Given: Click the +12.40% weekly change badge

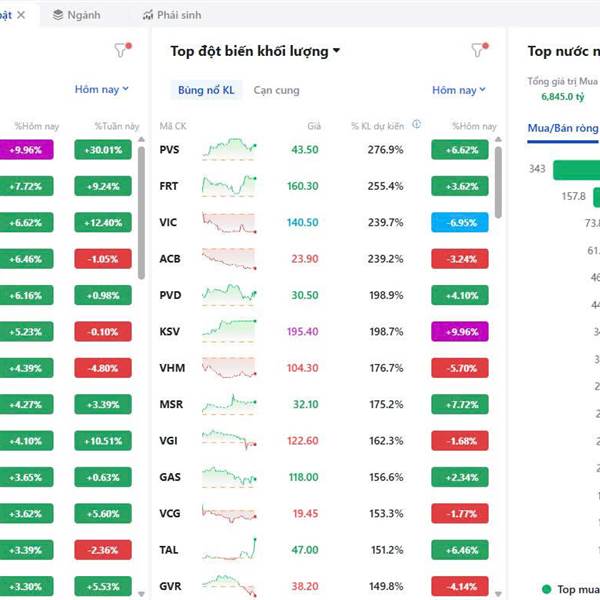Looking at the screenshot, I should 103,222.
